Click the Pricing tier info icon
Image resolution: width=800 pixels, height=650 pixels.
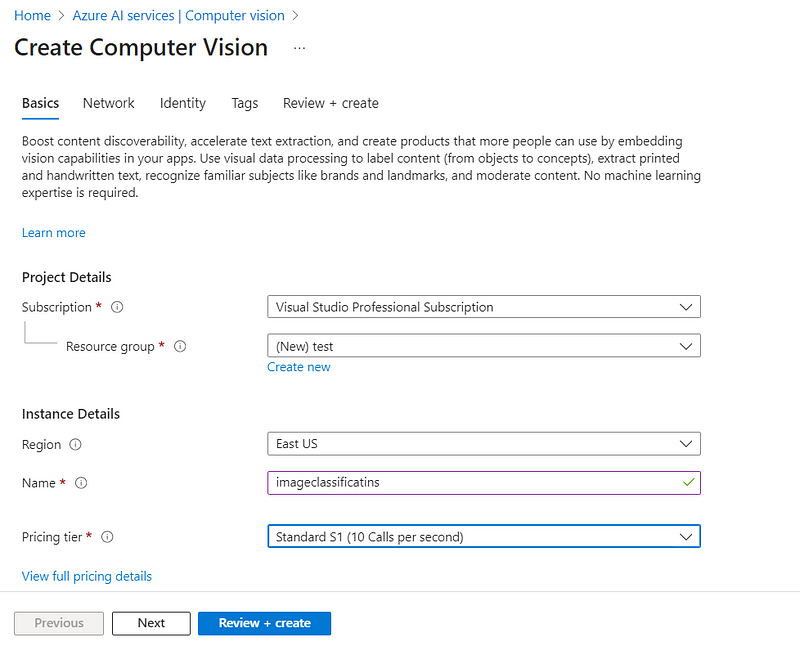(107, 537)
